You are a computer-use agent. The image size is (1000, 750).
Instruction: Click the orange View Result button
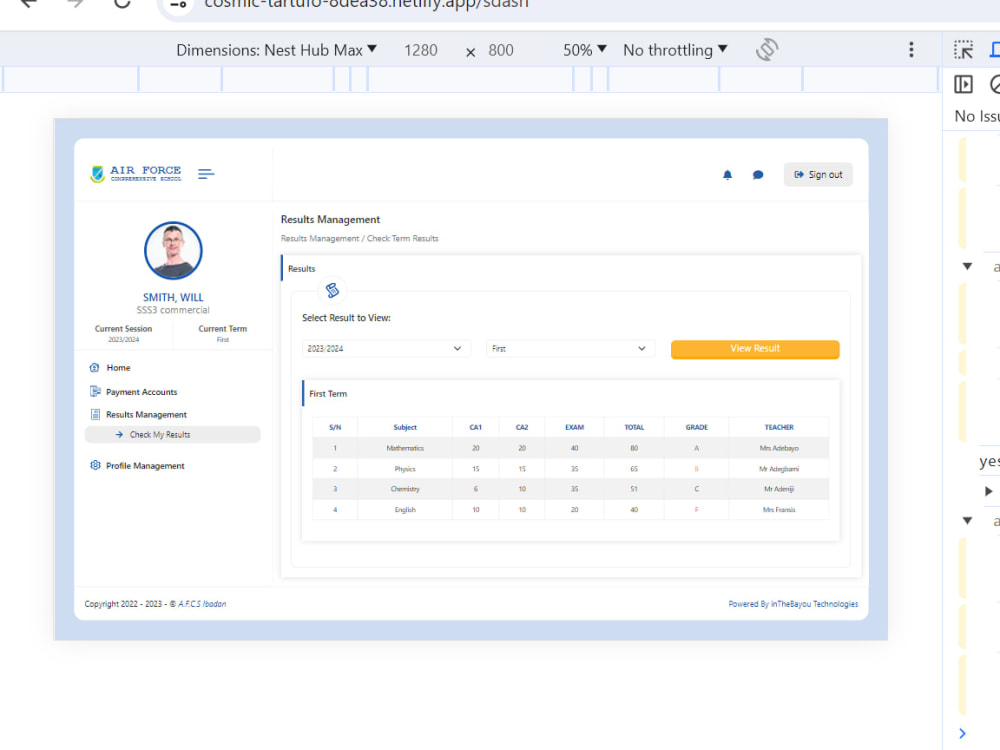755,349
